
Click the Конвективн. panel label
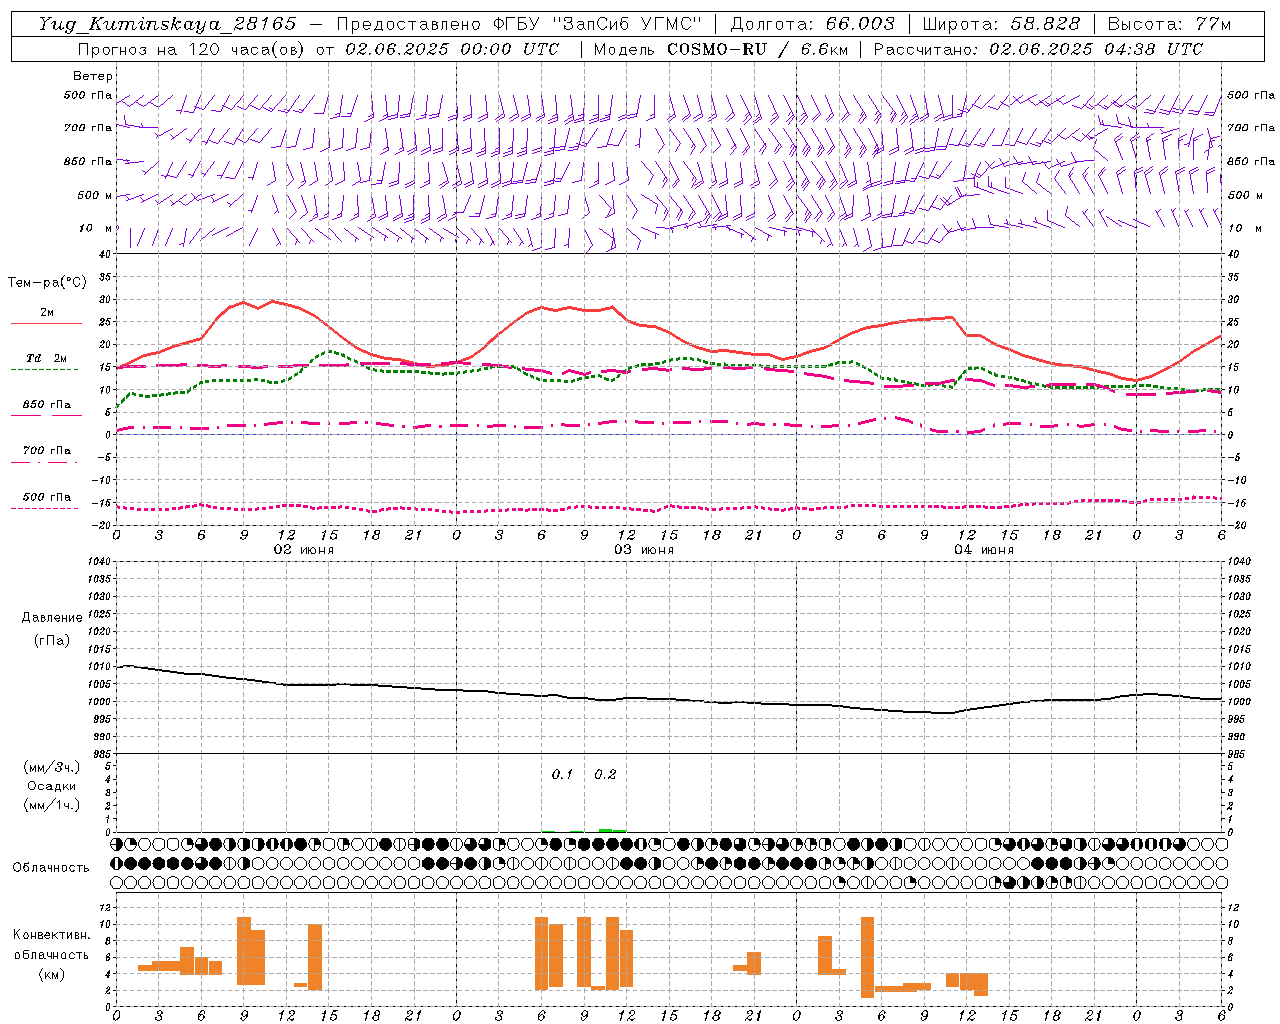[x=52, y=935]
